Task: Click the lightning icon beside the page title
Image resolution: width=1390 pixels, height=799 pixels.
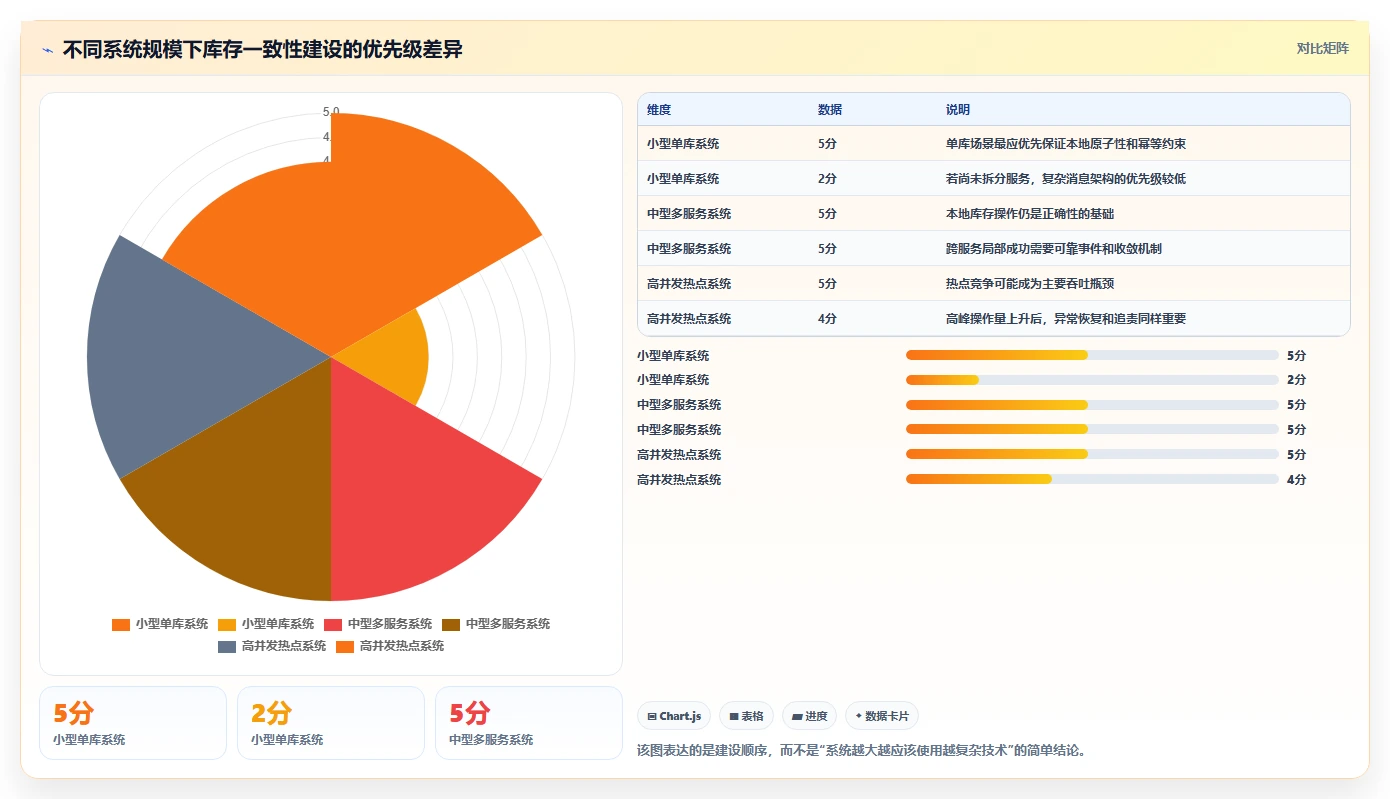Action: point(48,50)
